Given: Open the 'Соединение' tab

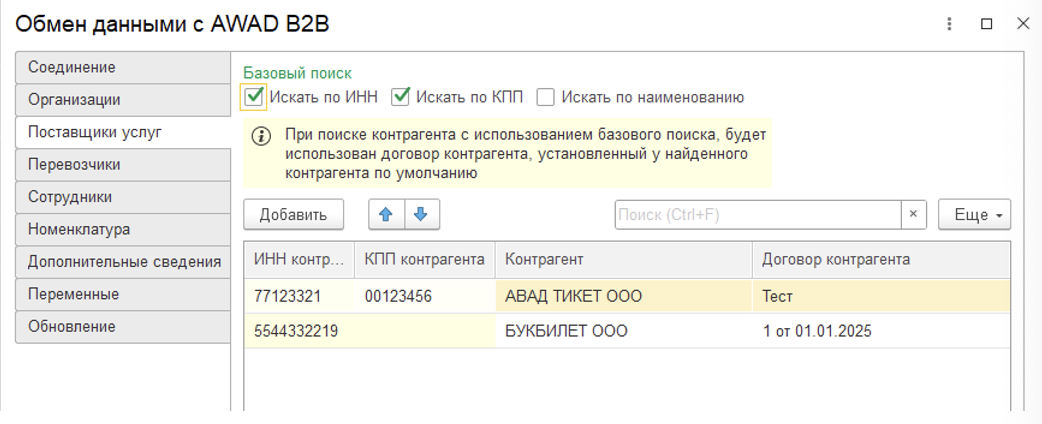Looking at the screenshot, I should 122,68.
